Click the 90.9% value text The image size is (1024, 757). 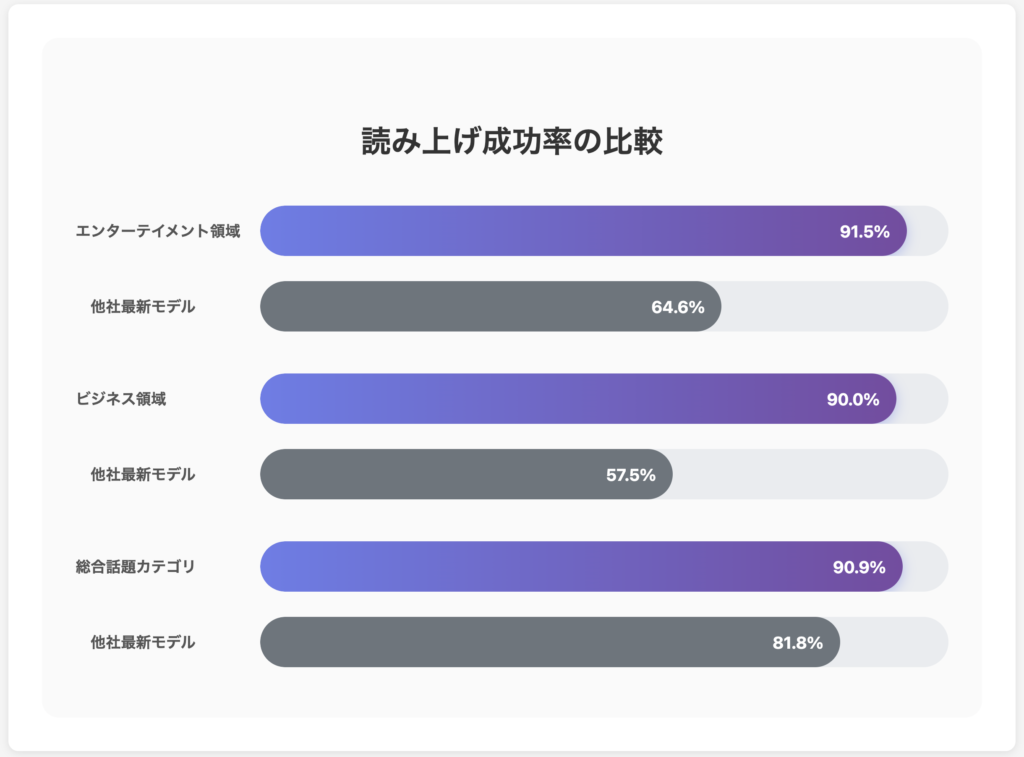[x=859, y=568]
